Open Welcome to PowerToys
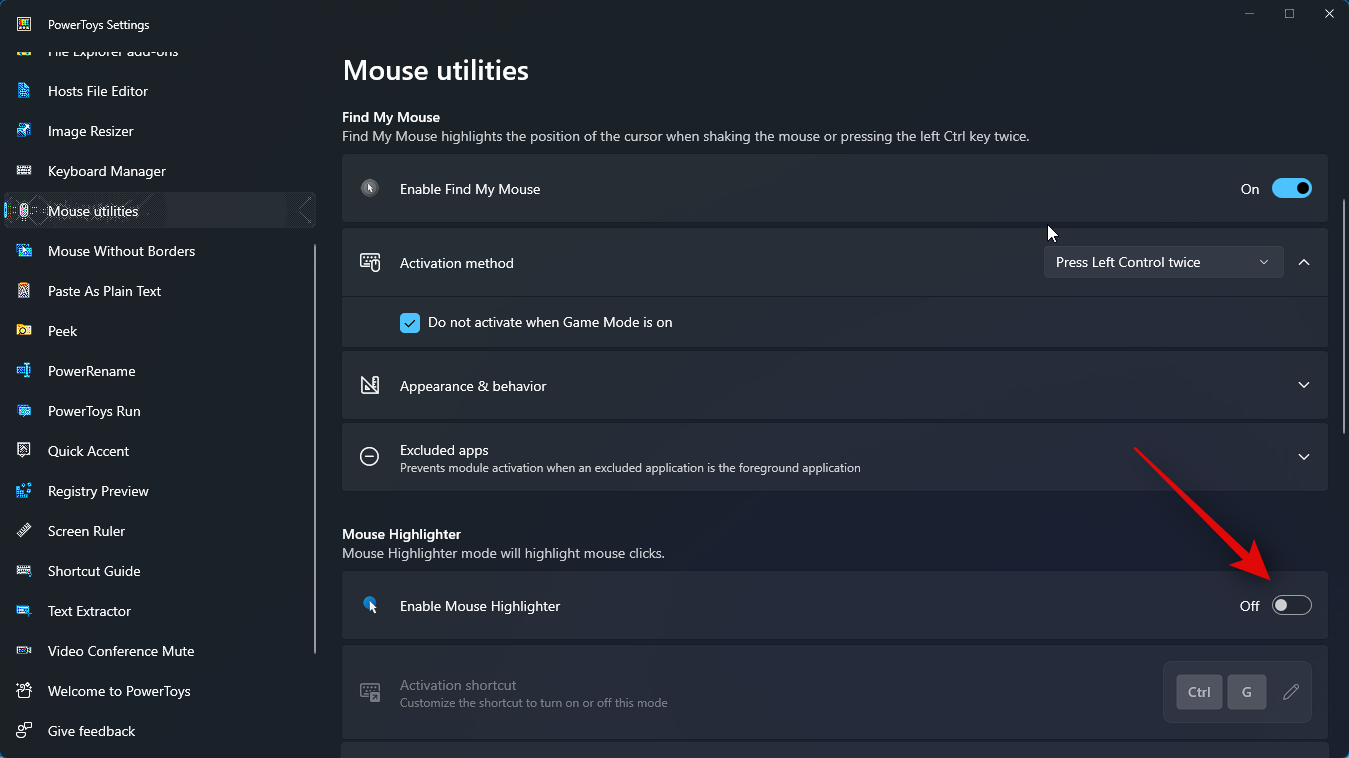 coord(119,691)
